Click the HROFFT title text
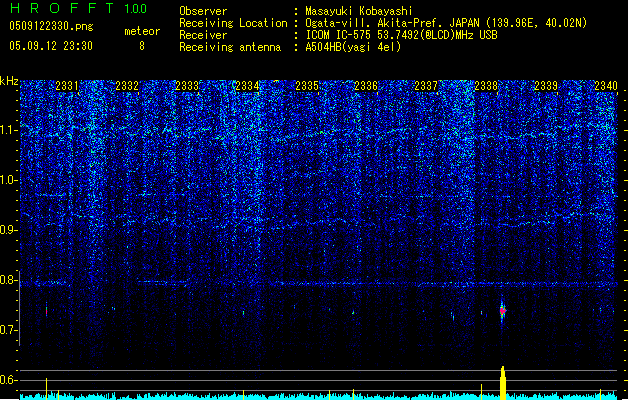The image size is (629, 400). click(62, 8)
